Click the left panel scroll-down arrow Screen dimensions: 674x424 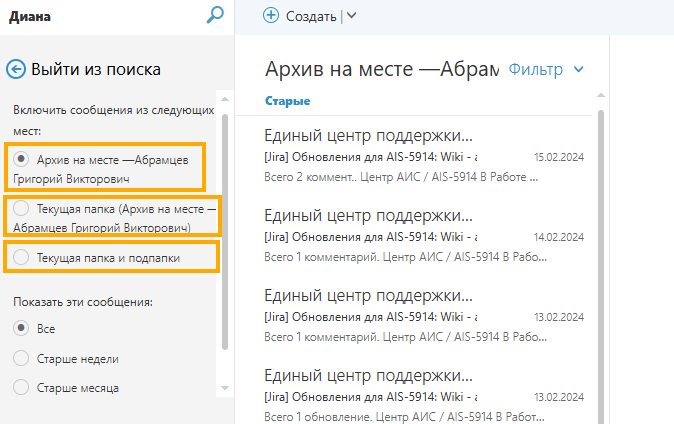[225, 386]
